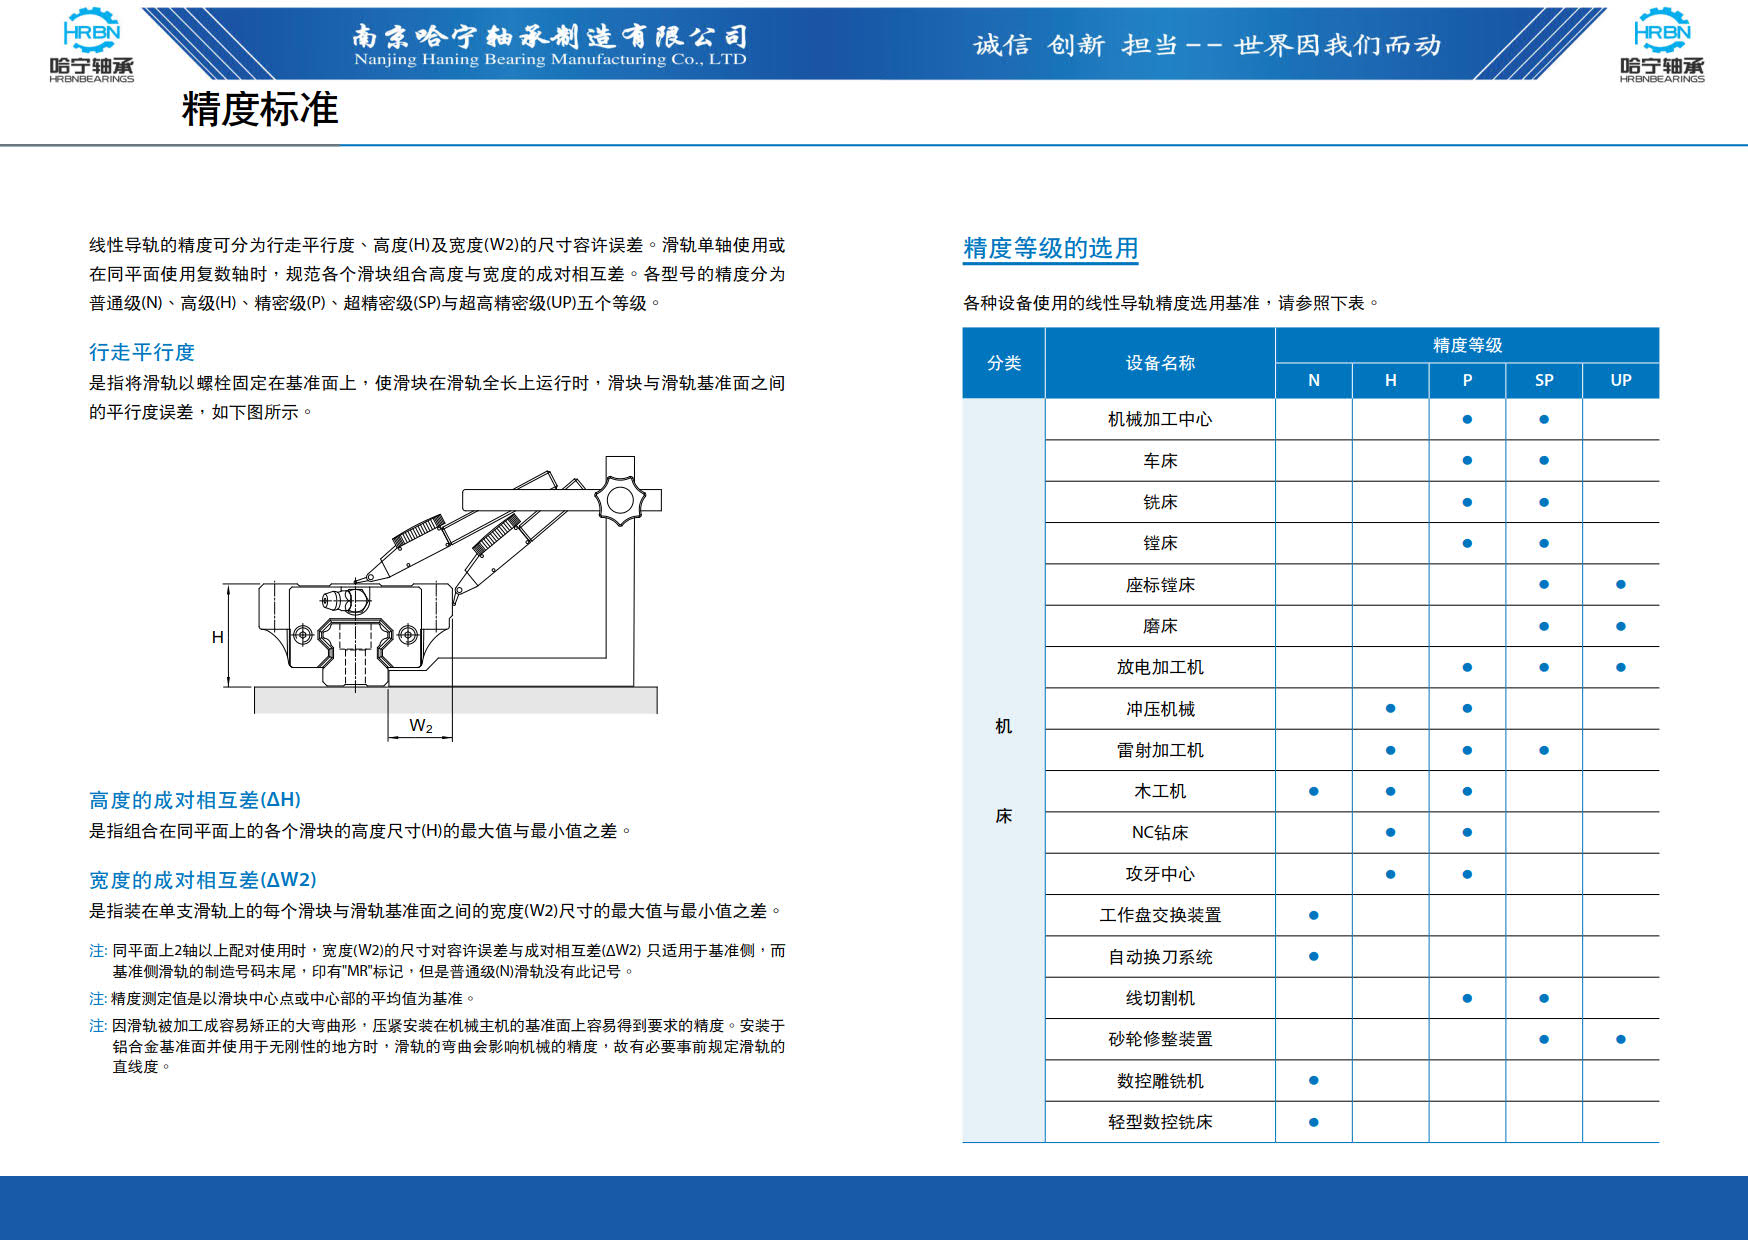Click the heading 宽度的成对相互差(ΔW2)

tap(203, 880)
